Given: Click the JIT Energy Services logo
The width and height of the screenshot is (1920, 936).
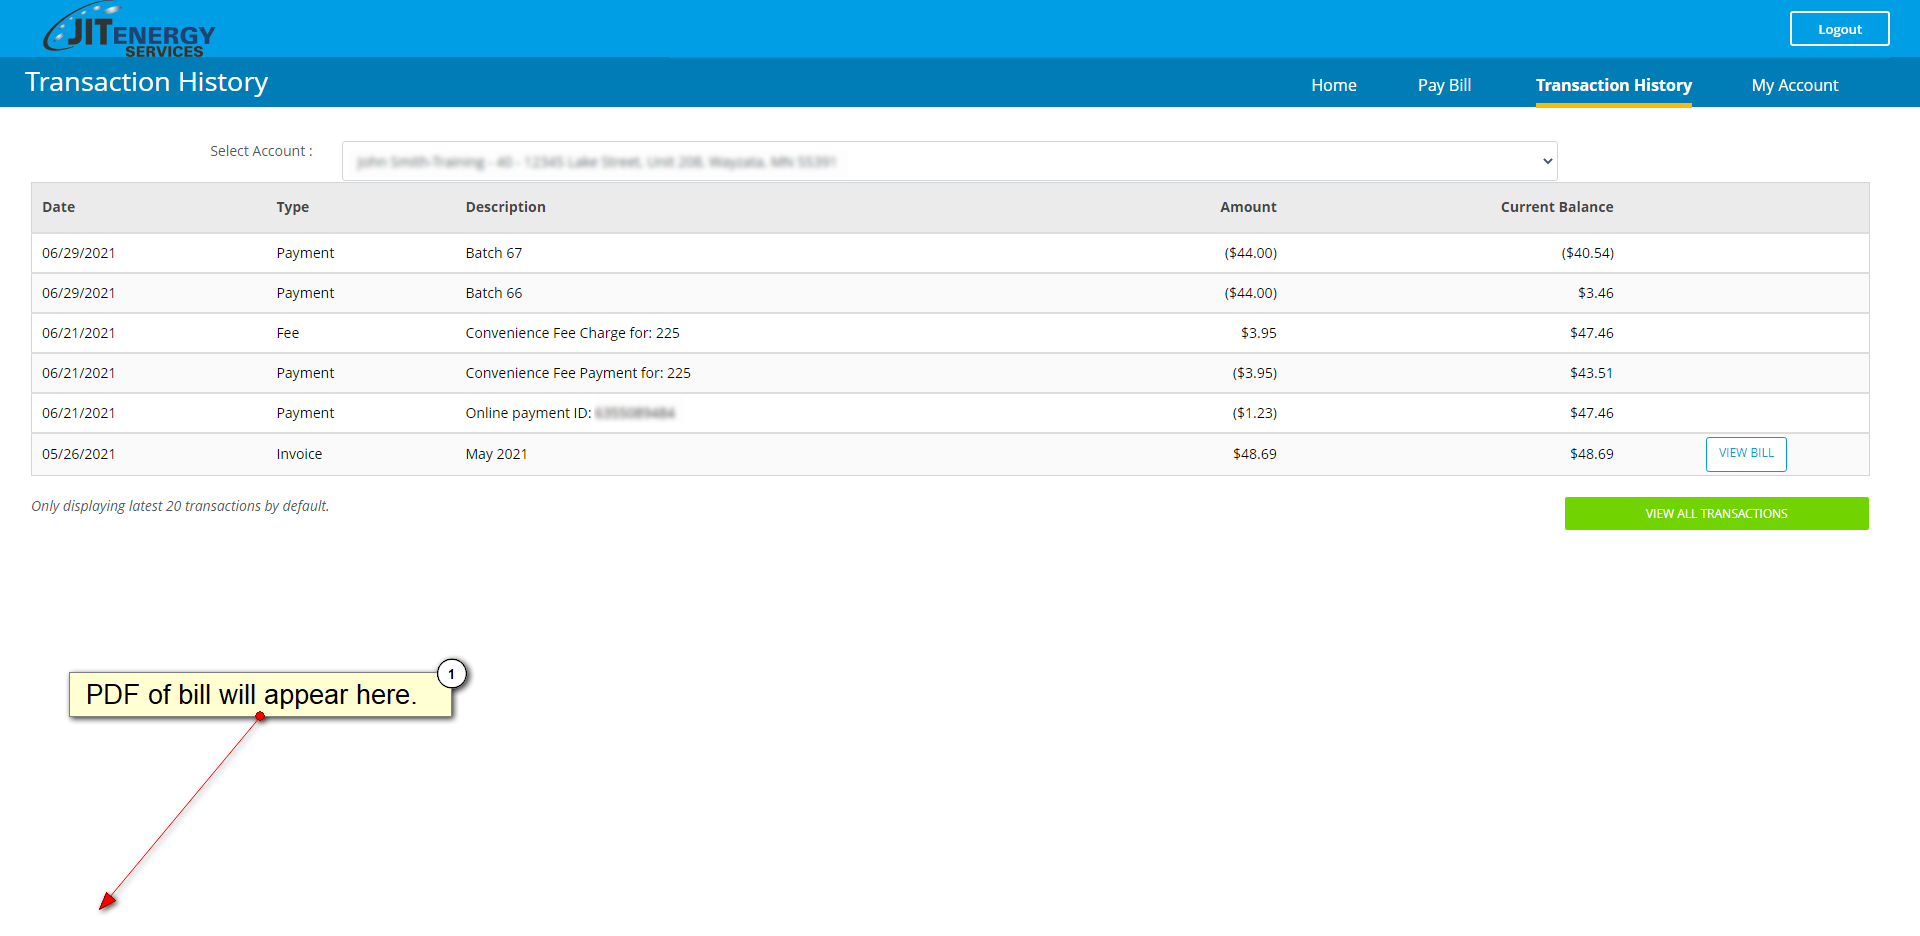Looking at the screenshot, I should coord(130,30).
